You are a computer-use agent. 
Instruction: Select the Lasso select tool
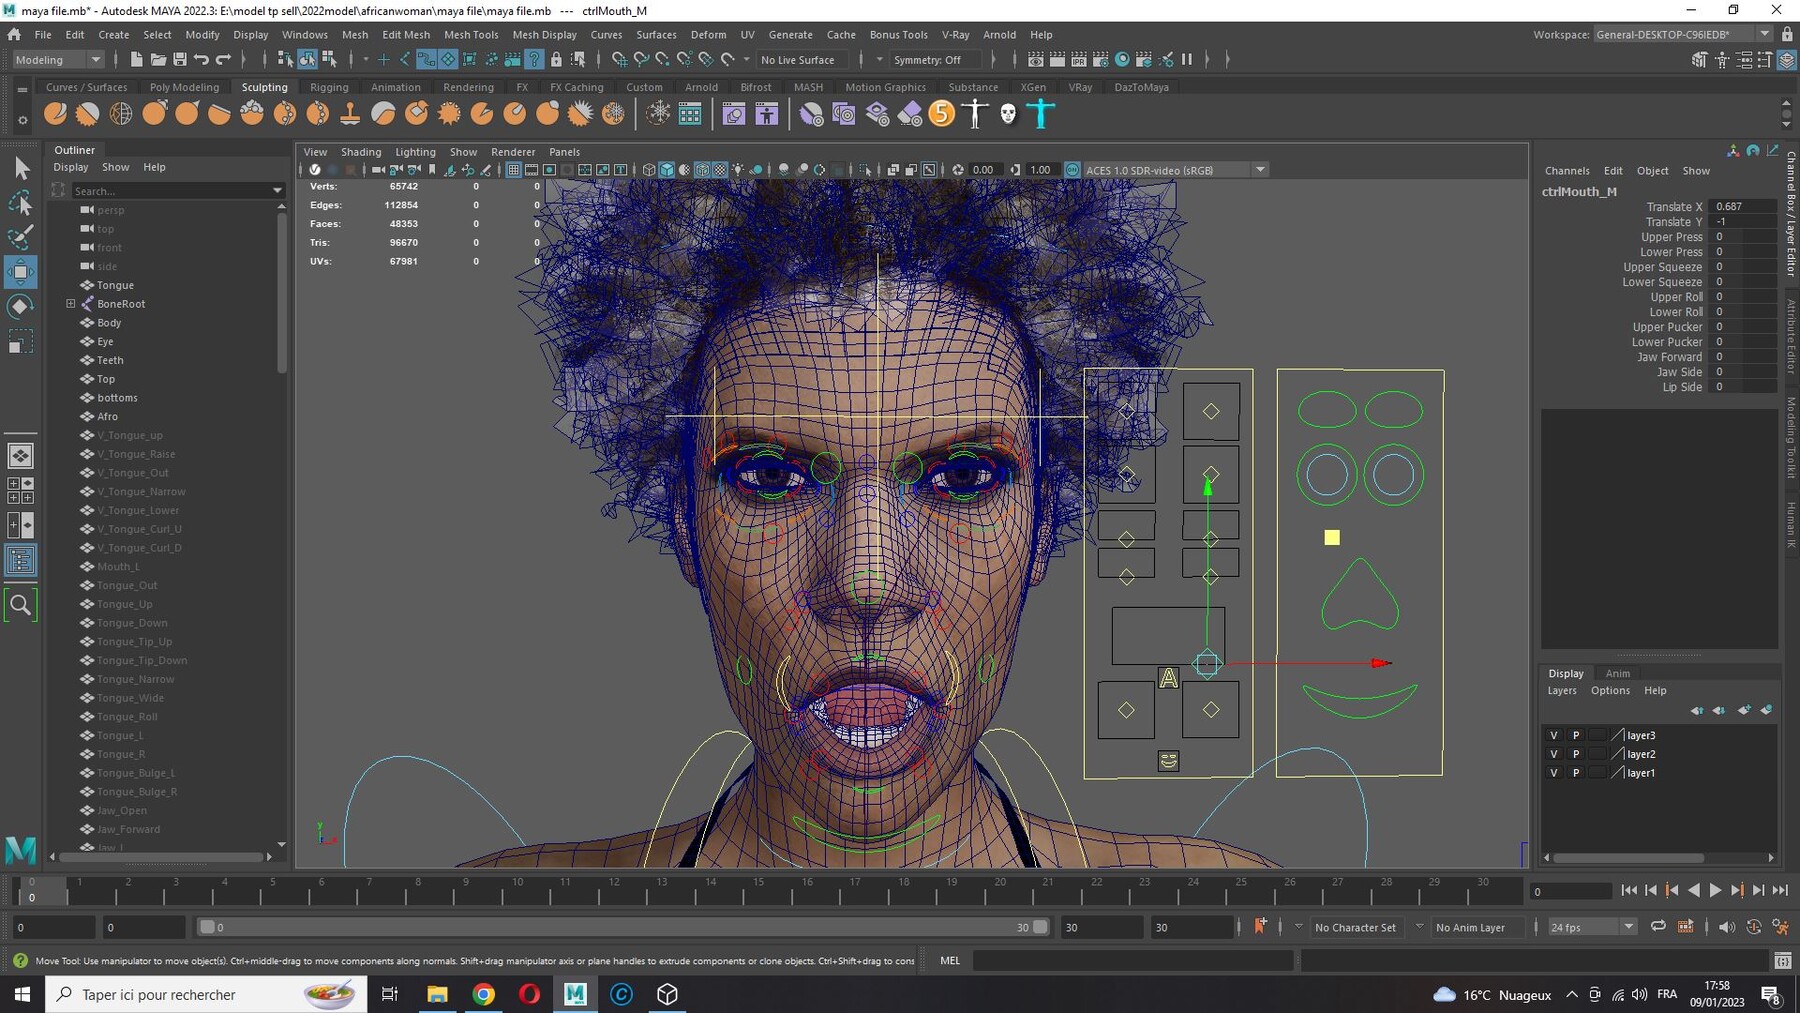pyautogui.click(x=20, y=203)
